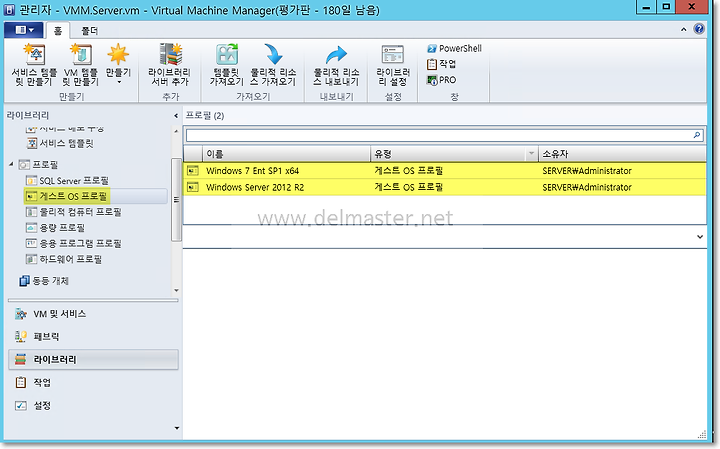This screenshot has height=449, width=720.
Task: Switch to the 폴더 ribbon tab
Action: 89,30
